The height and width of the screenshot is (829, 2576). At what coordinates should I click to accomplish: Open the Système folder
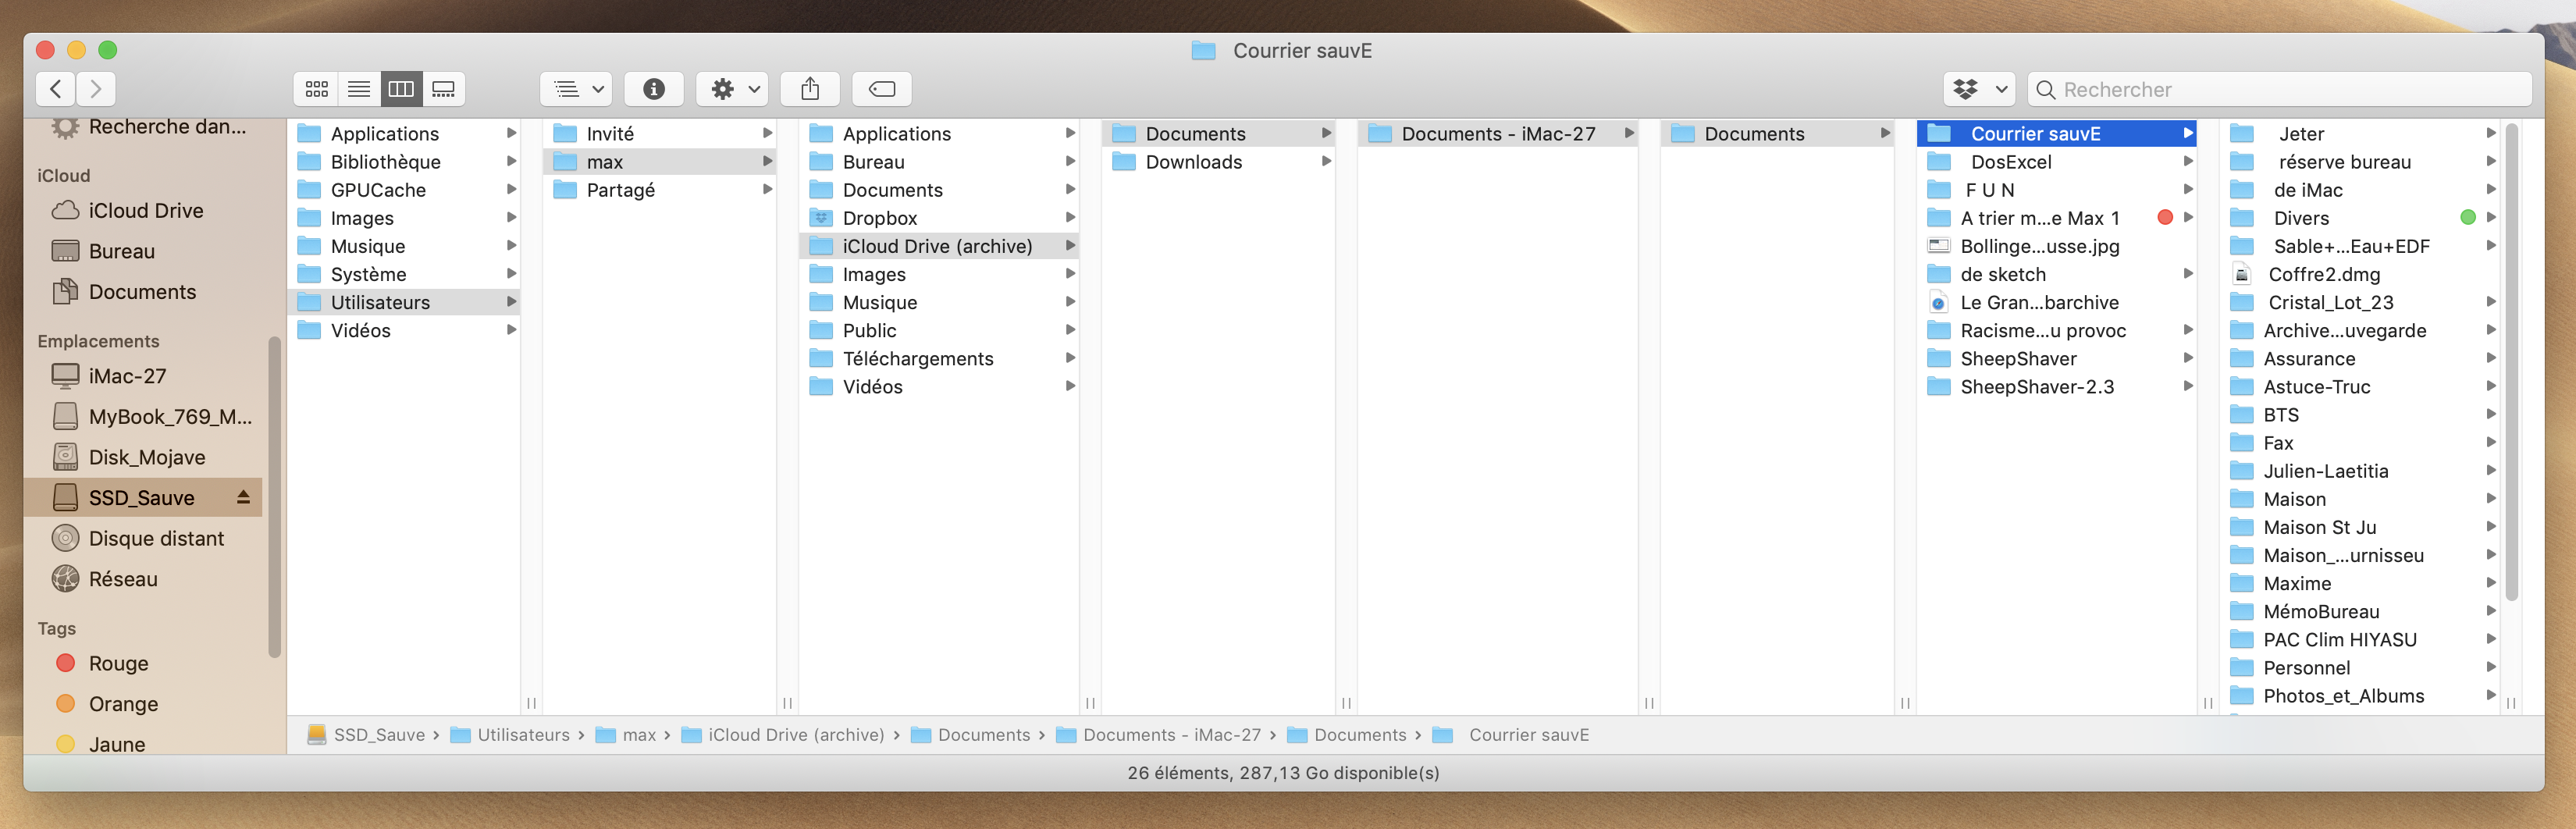tap(404, 274)
